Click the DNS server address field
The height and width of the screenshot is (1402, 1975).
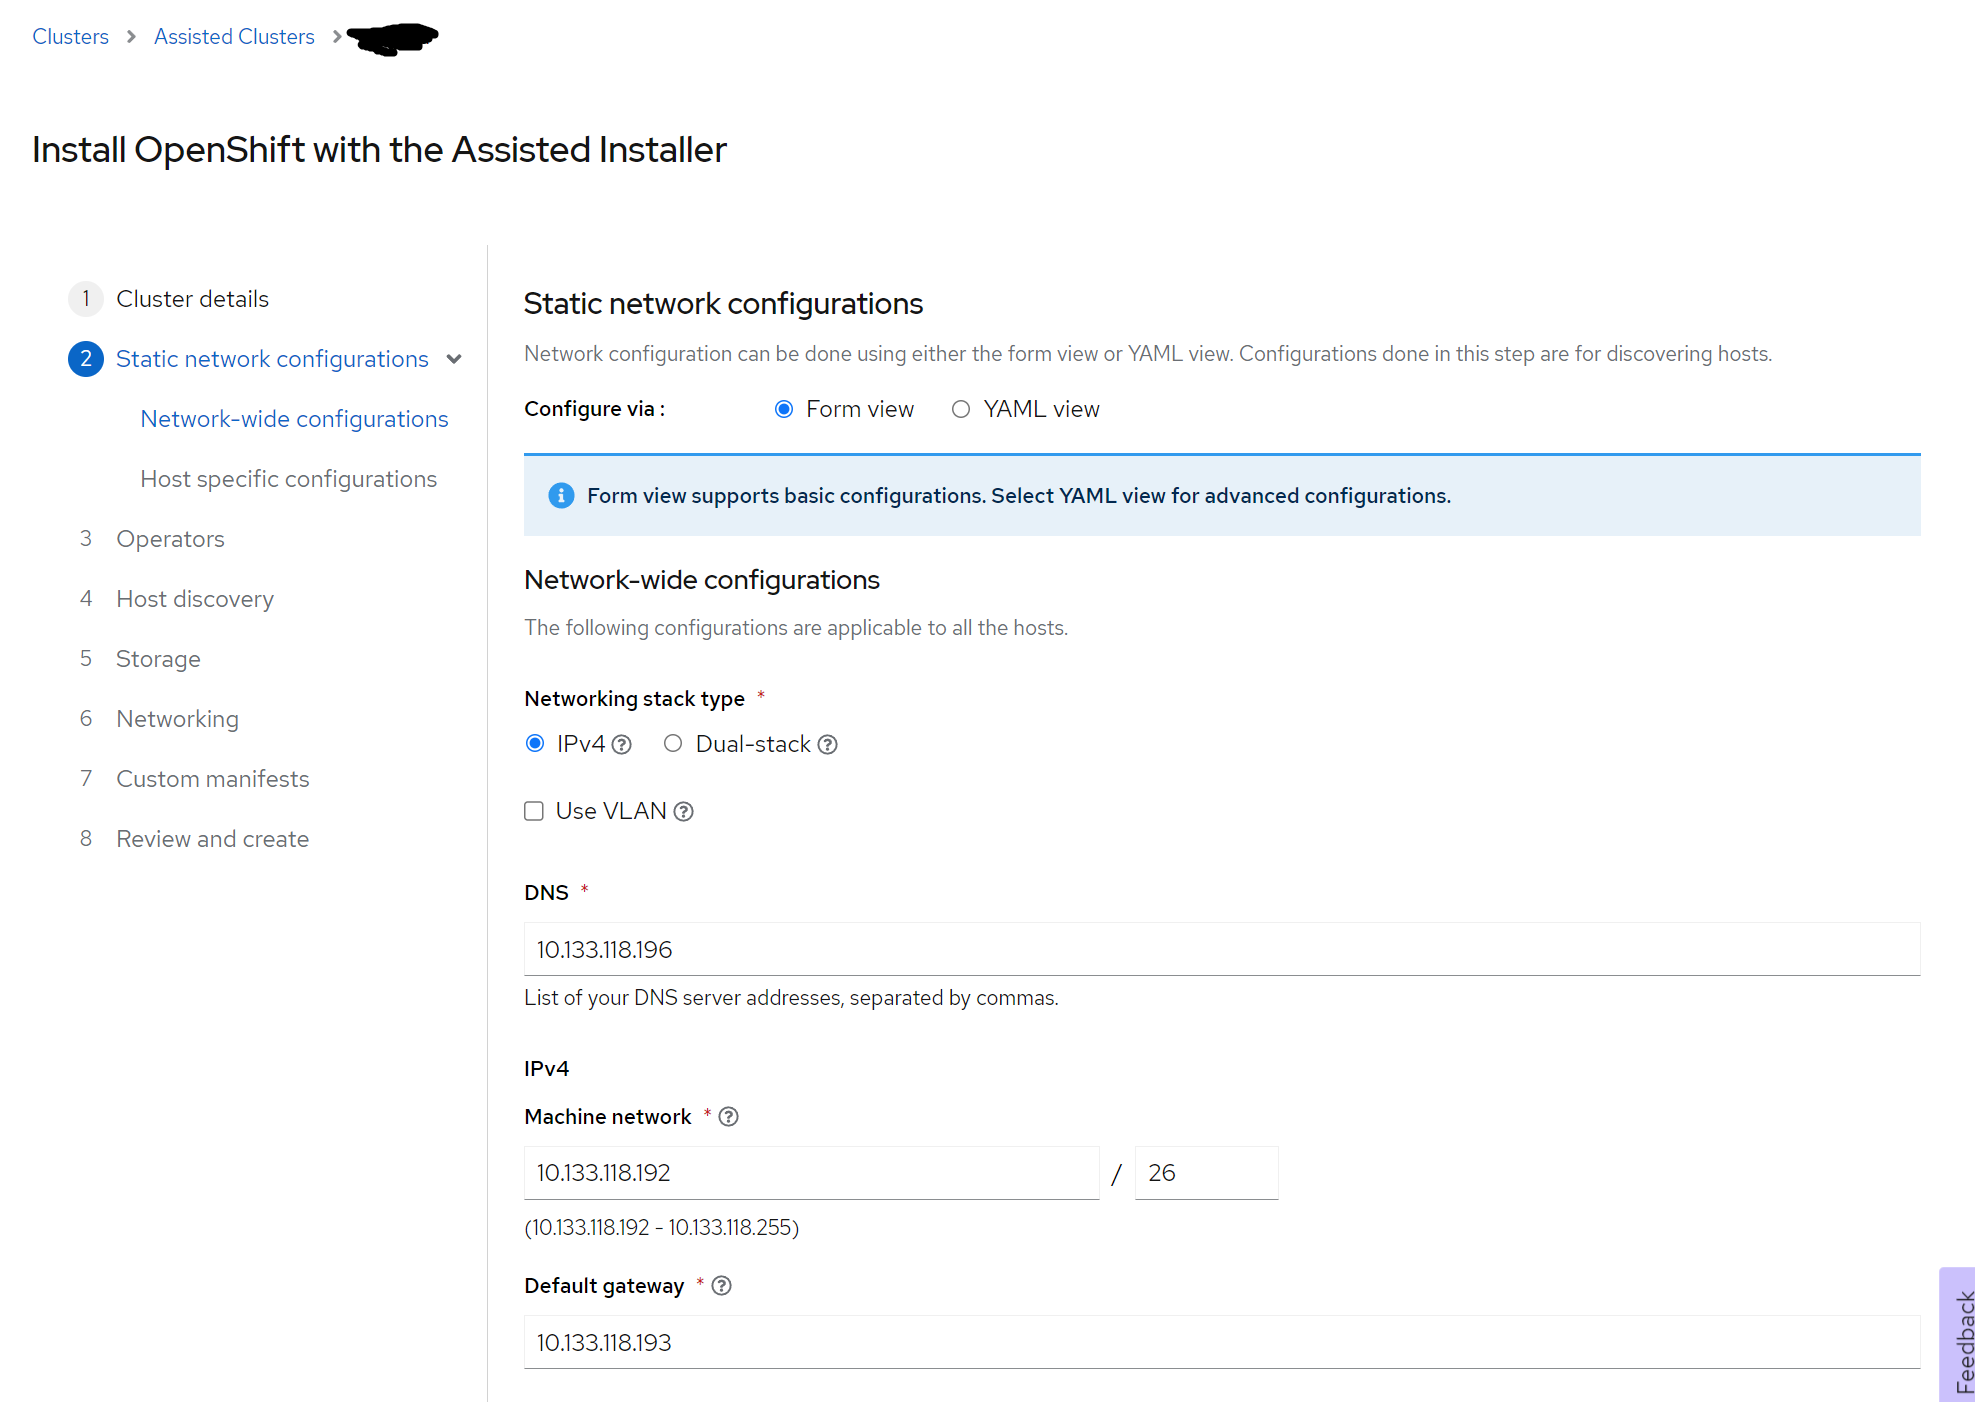1220,949
